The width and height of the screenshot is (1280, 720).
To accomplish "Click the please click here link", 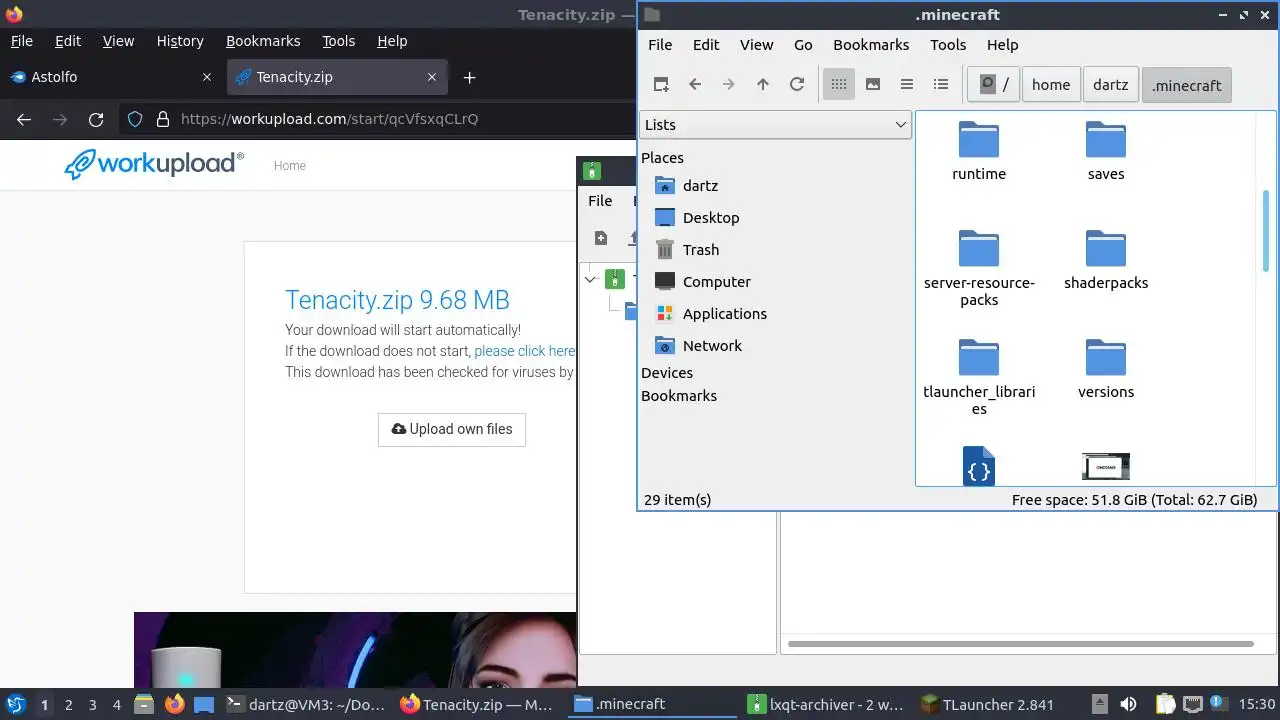I will pyautogui.click(x=525, y=351).
